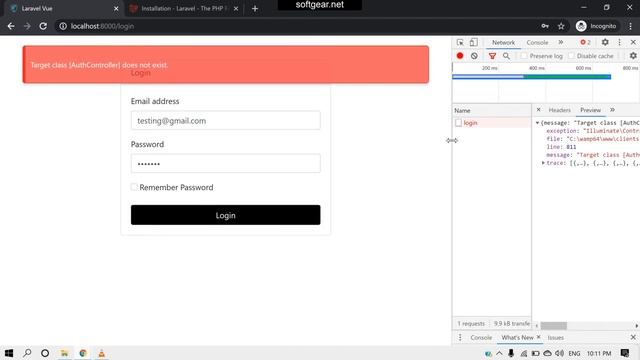Open the Network panel tab
The height and width of the screenshot is (360, 640).
coord(503,42)
